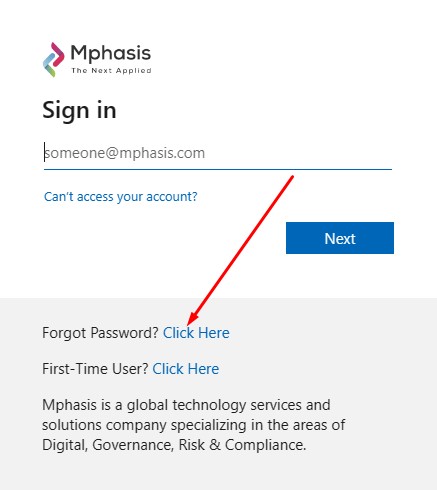Viewport: 437px width, 490px height.
Task: Click the "First-Time User?" label text
Action: (x=95, y=369)
